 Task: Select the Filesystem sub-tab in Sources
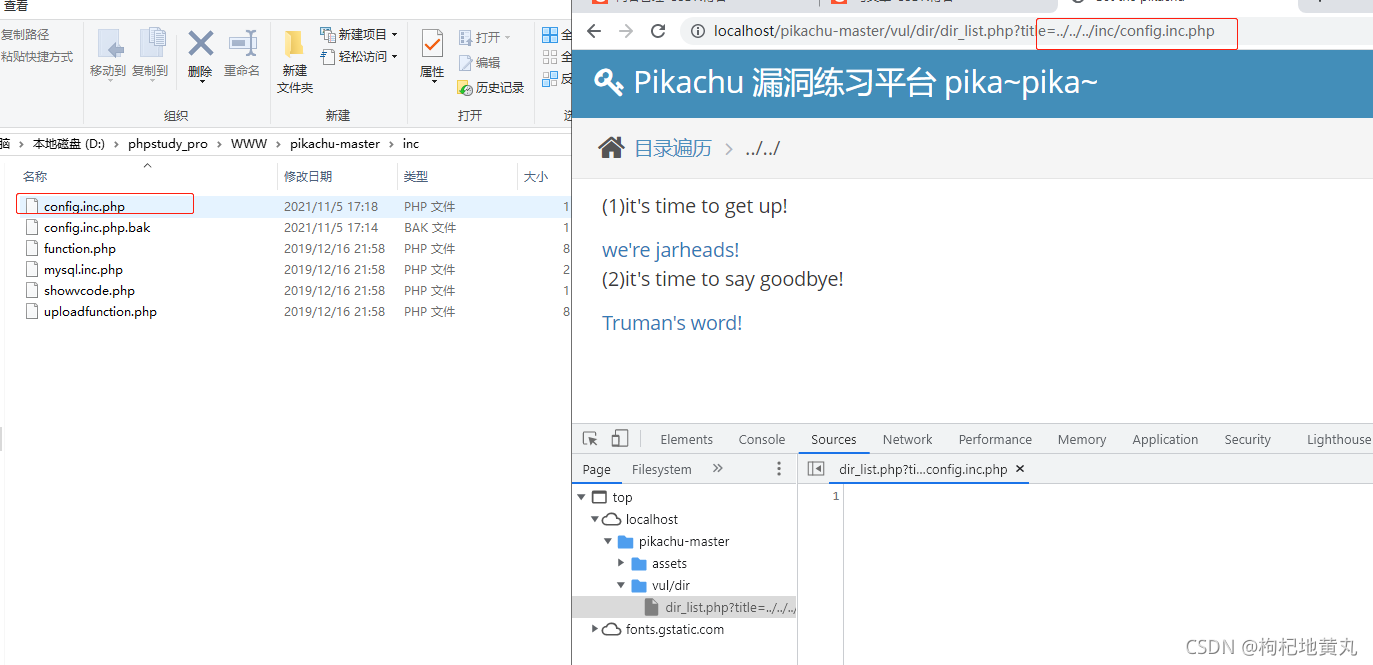(662, 469)
